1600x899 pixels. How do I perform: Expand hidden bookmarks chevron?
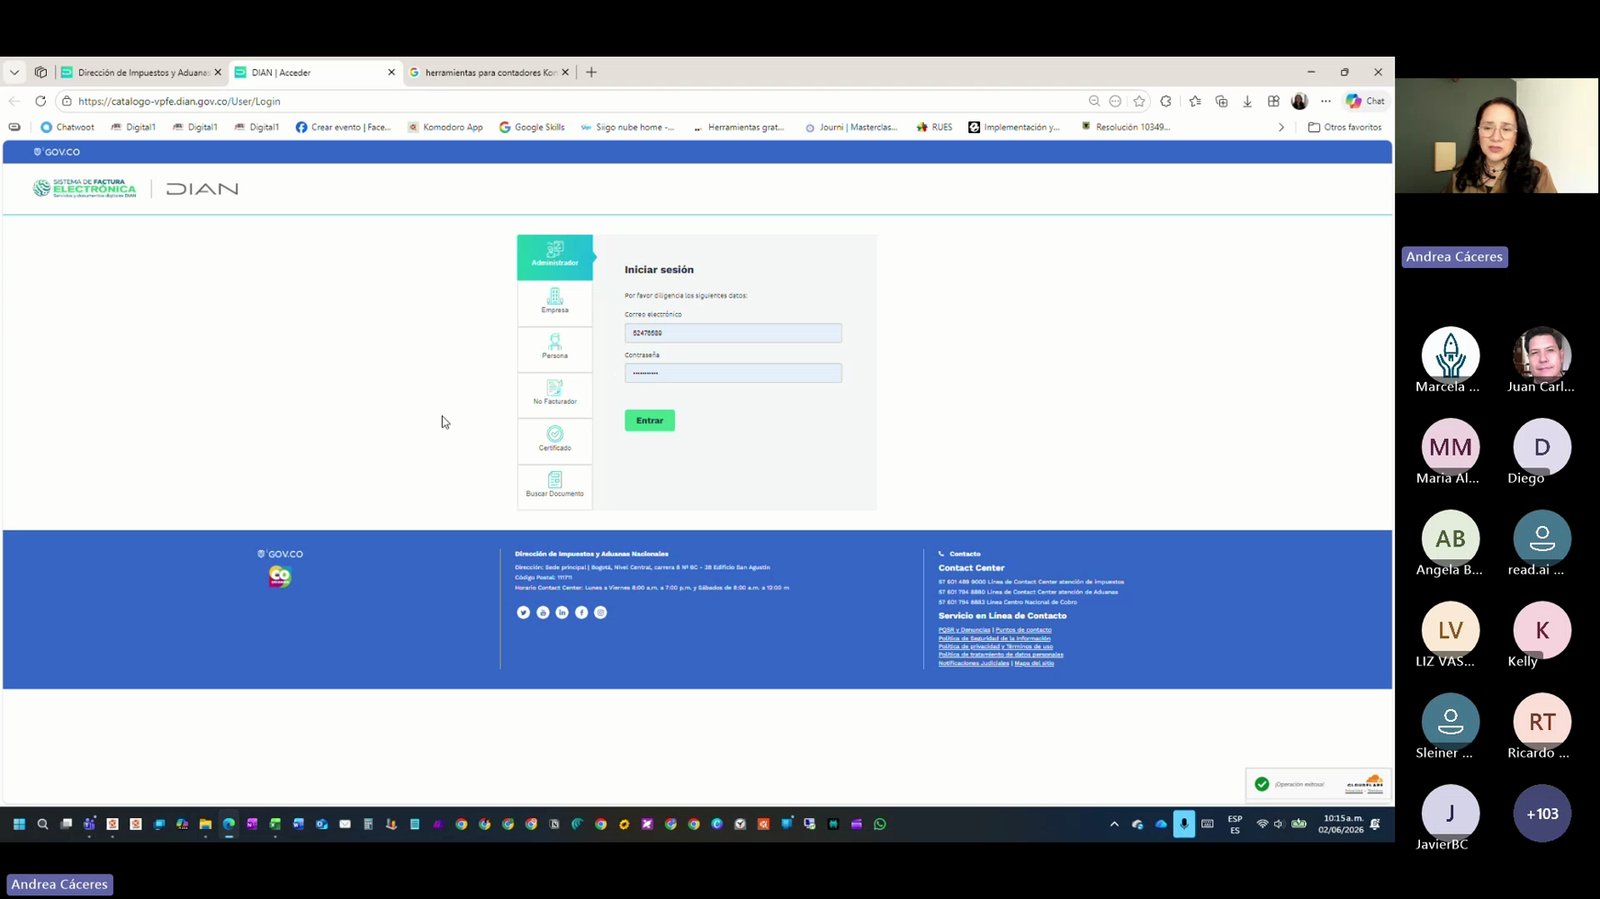tap(1281, 127)
